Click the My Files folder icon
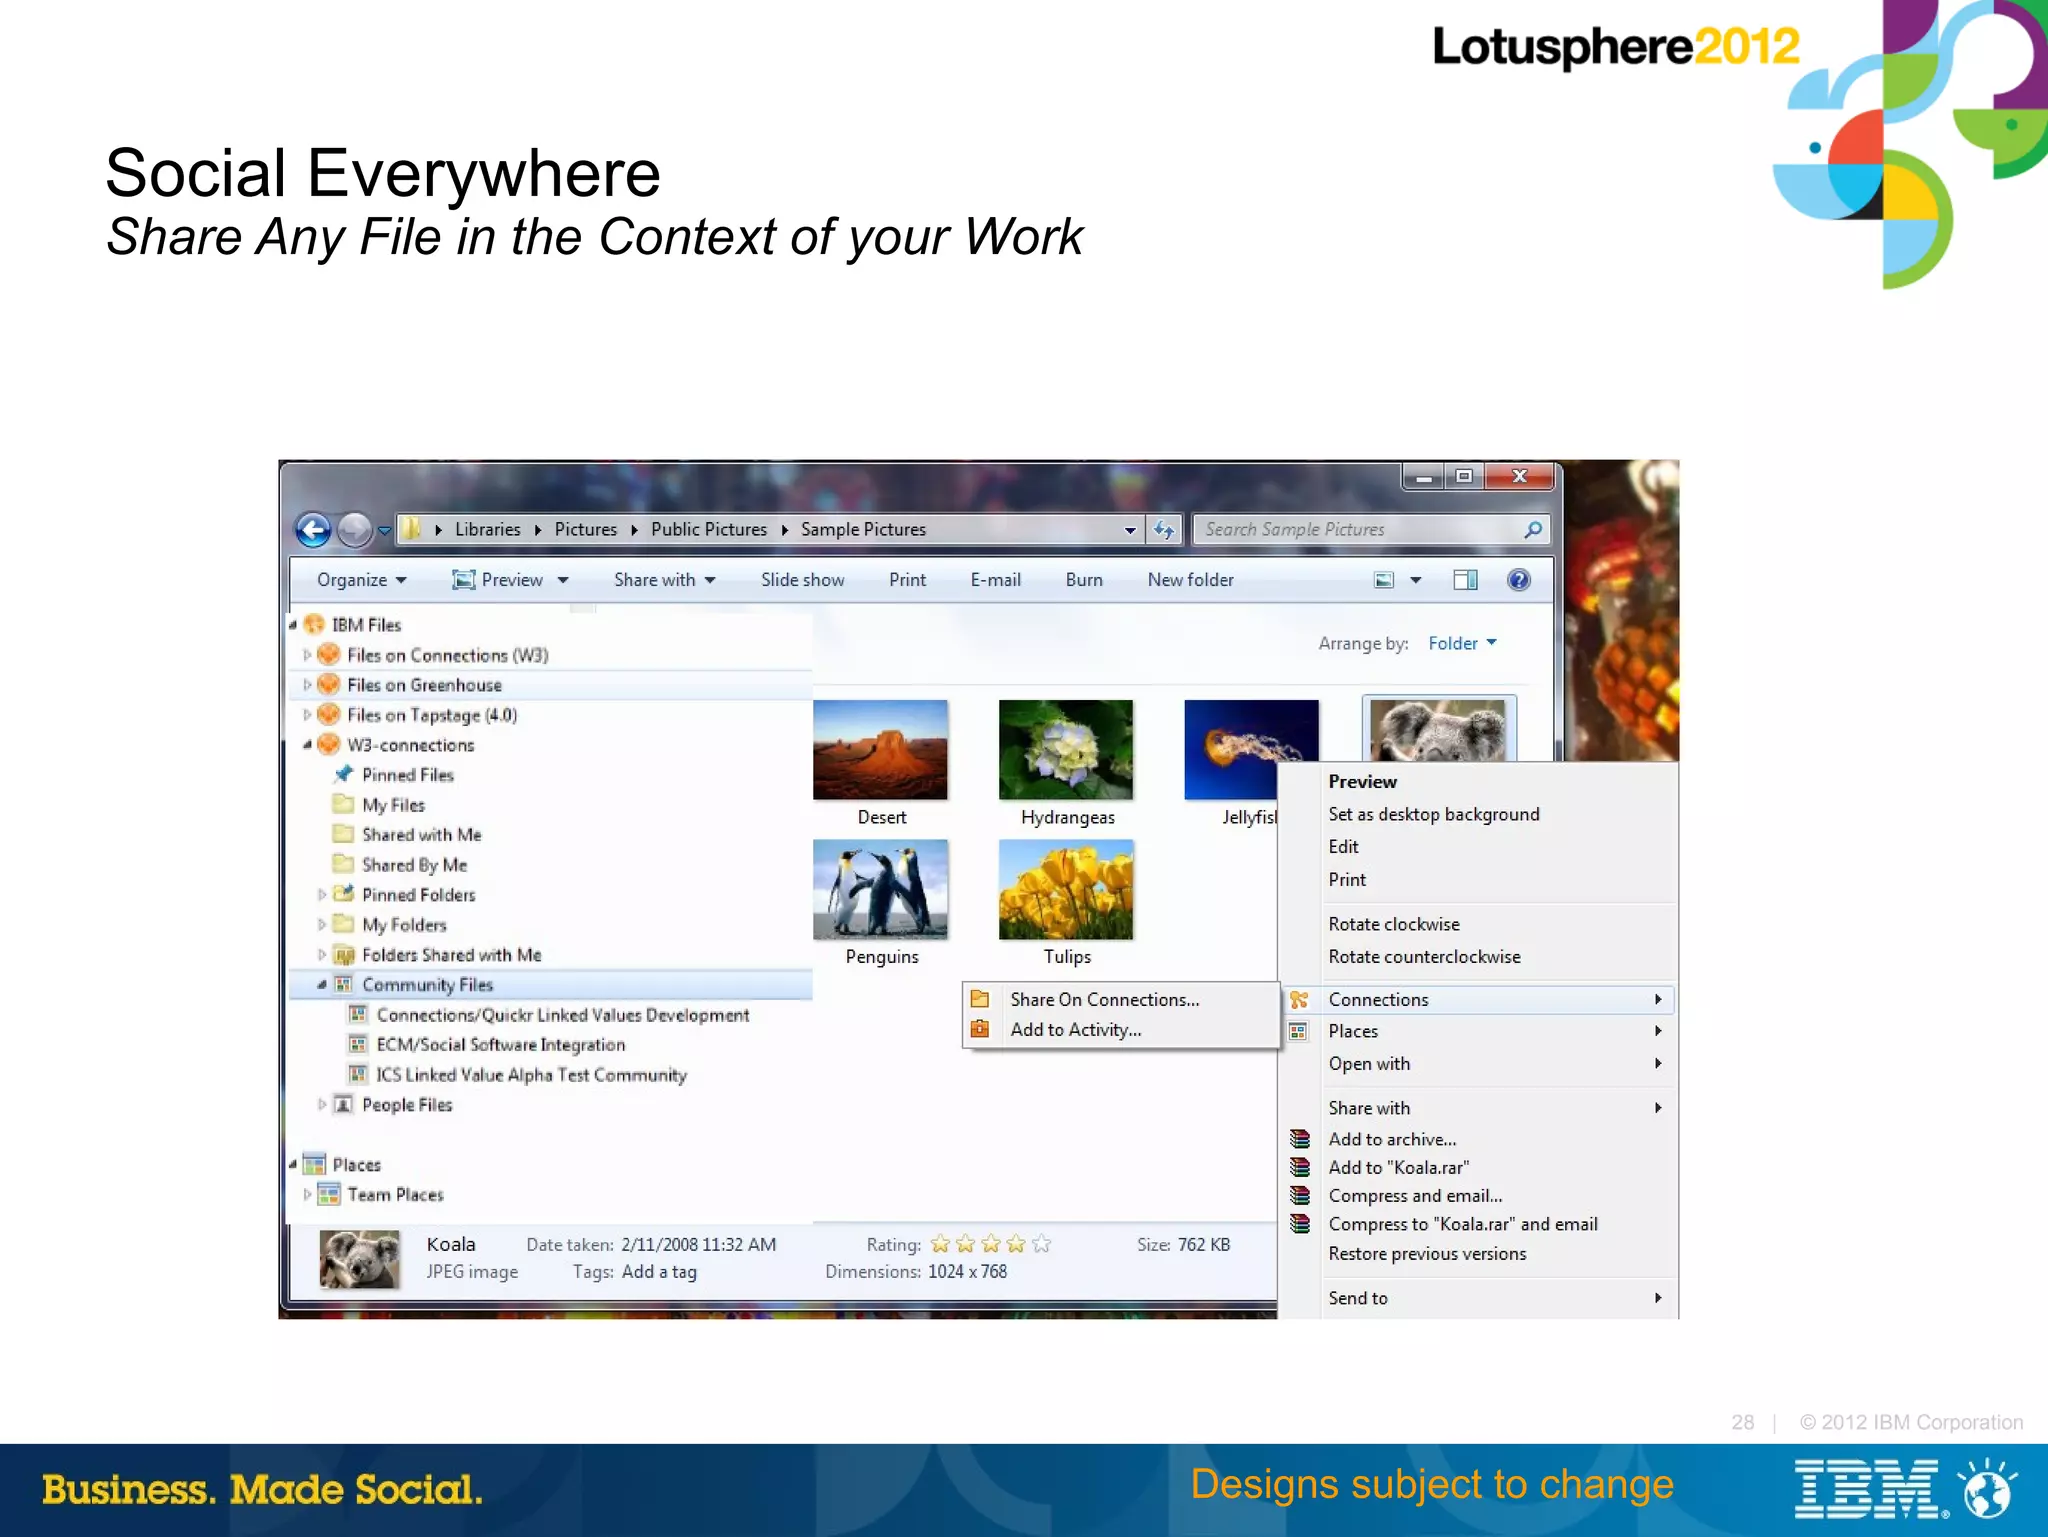Screen dimensions: 2048x1537 (x=344, y=804)
